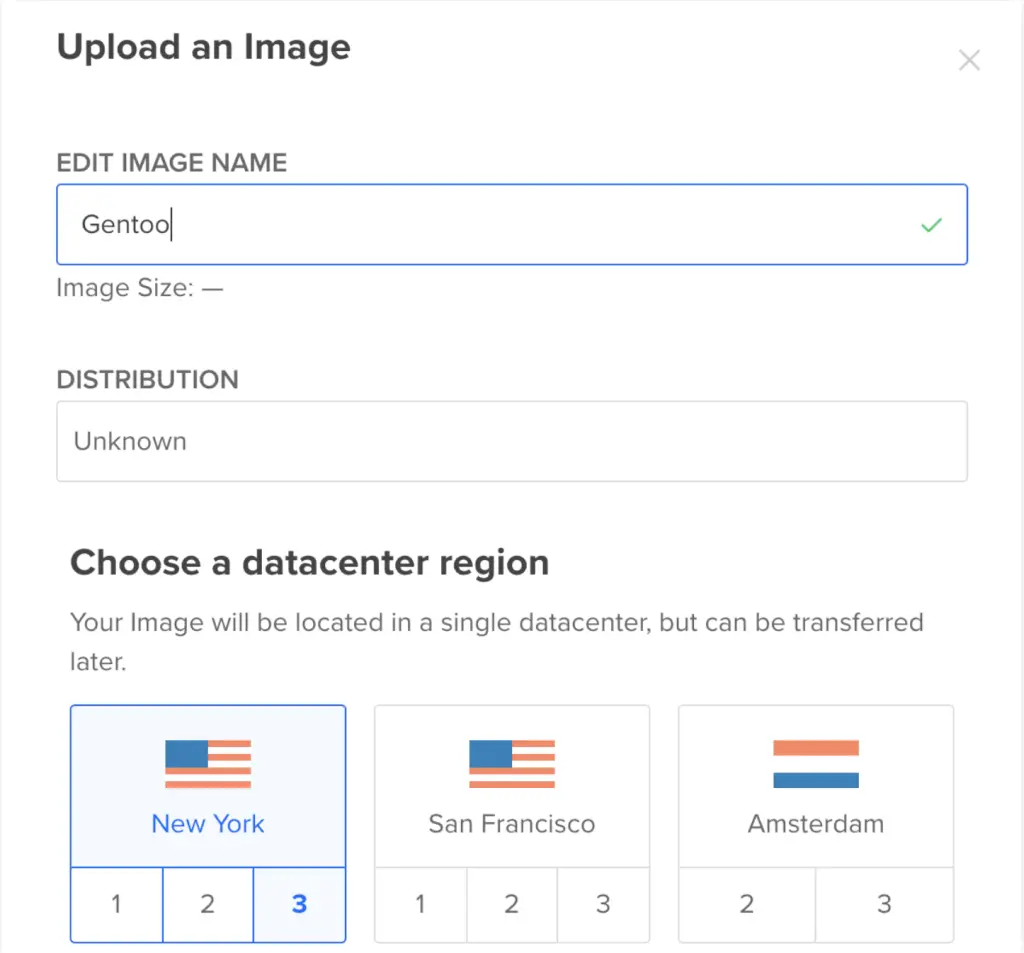Screen dimensions: 1024x953
Task: Click the San Francisco US flag icon
Action: (512, 762)
